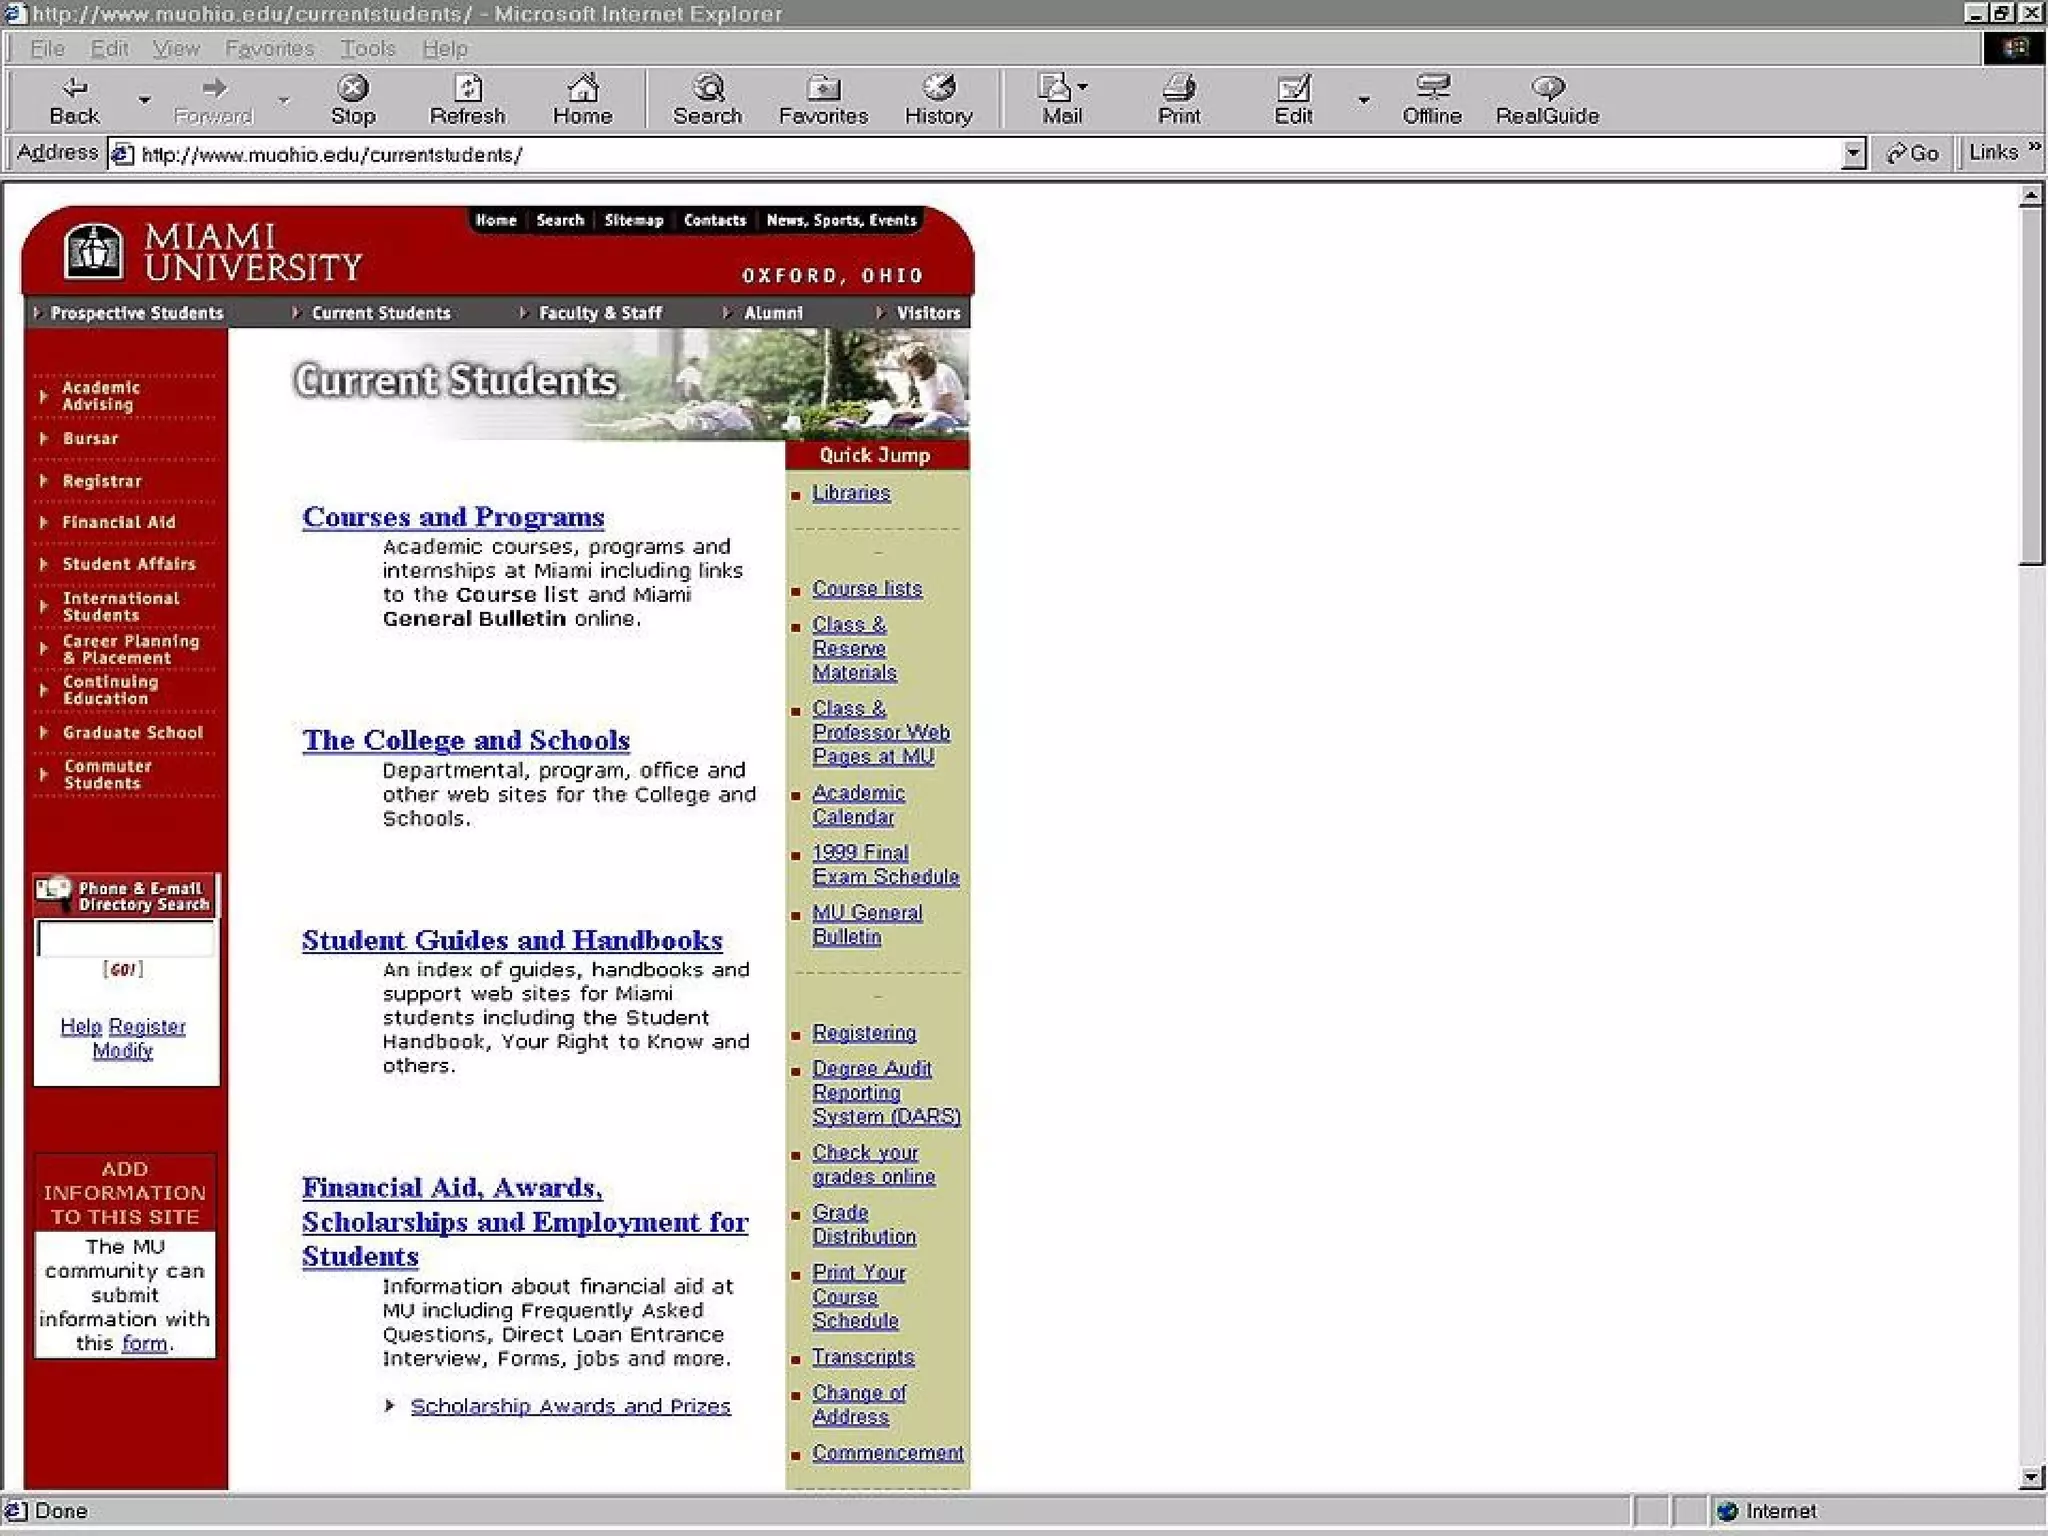Expand the Edit button dropdown arrow
The width and height of the screenshot is (2048, 1536).
1363,100
